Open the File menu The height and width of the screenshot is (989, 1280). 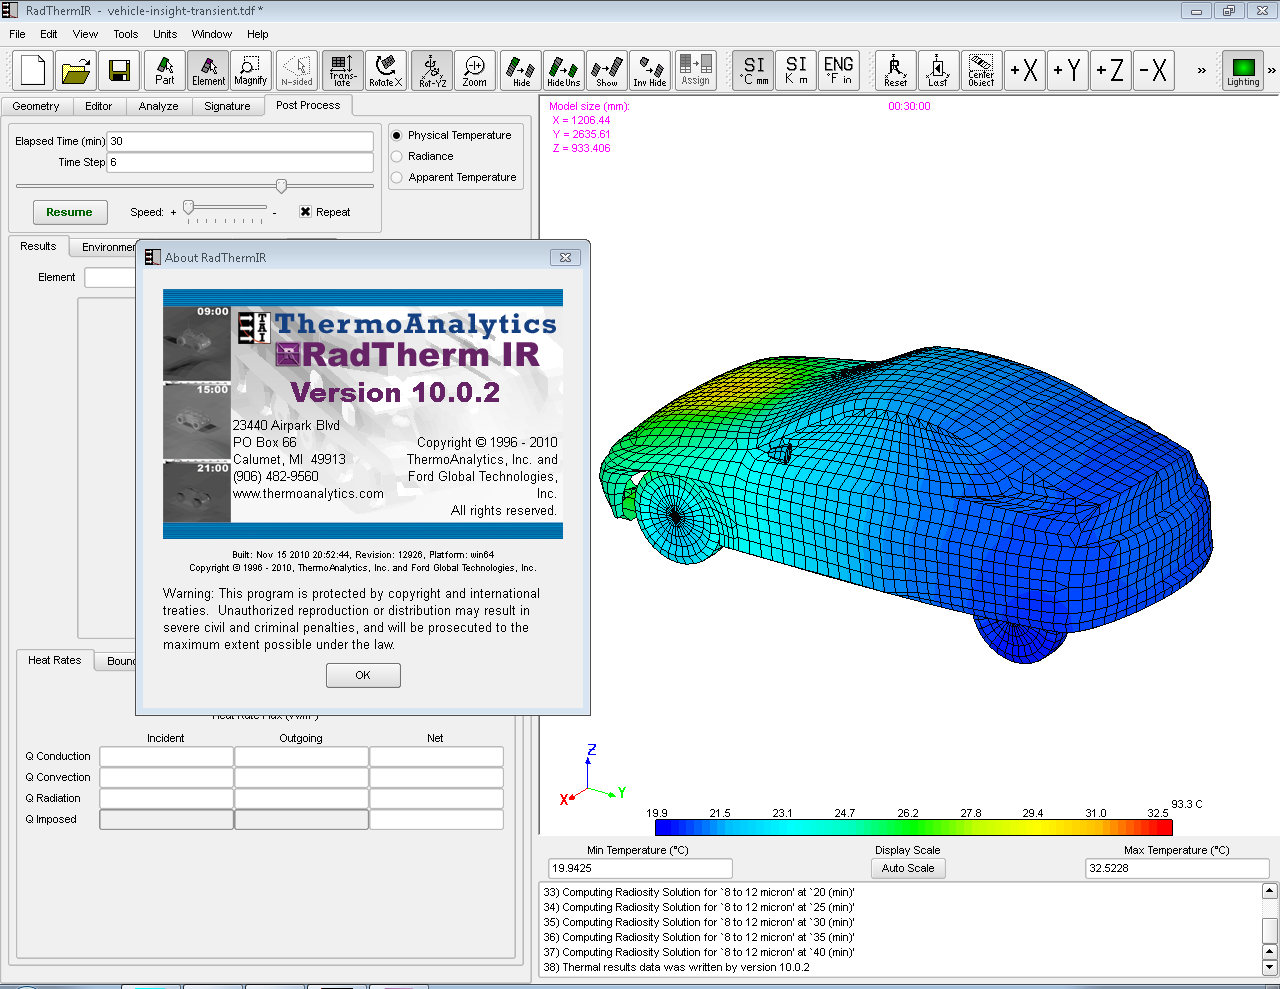tap(17, 34)
